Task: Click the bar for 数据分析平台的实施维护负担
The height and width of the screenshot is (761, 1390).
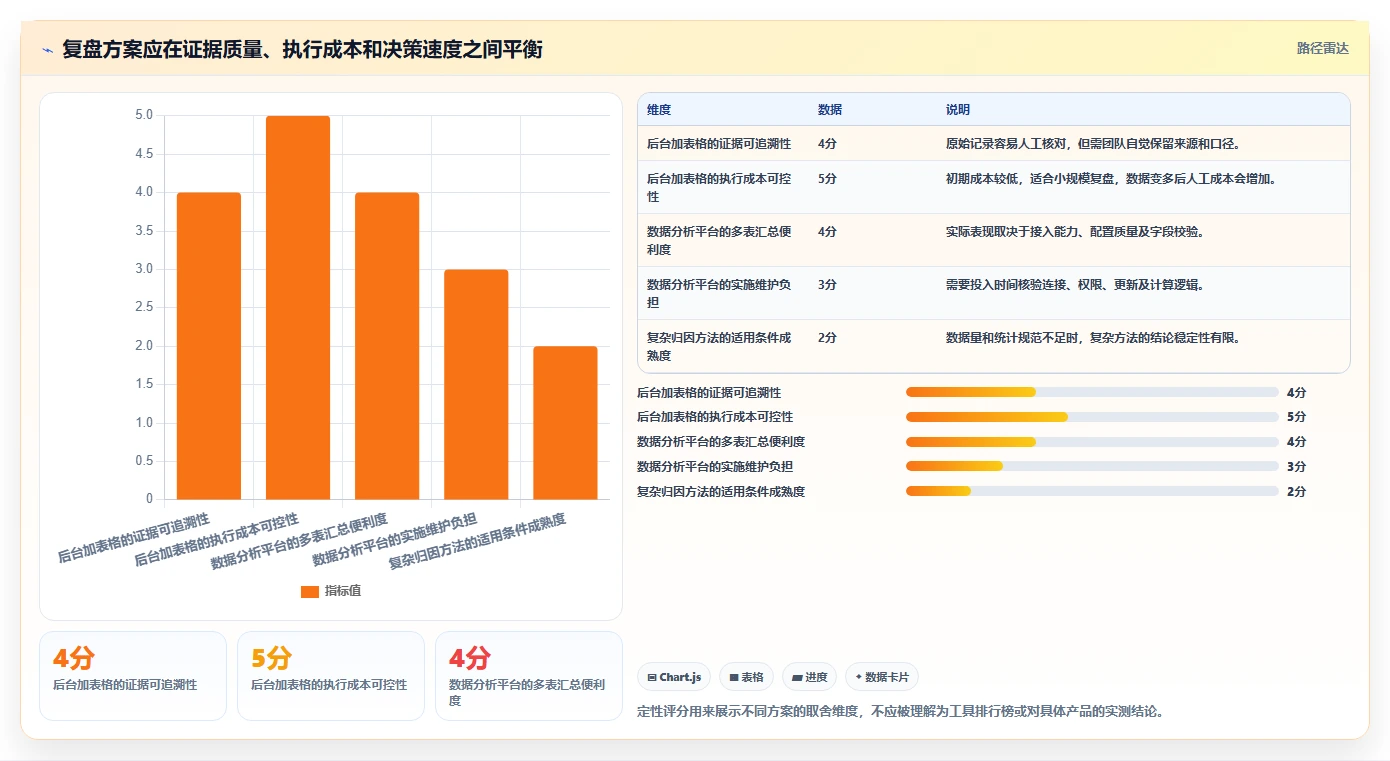Action: pyautogui.click(x=476, y=384)
